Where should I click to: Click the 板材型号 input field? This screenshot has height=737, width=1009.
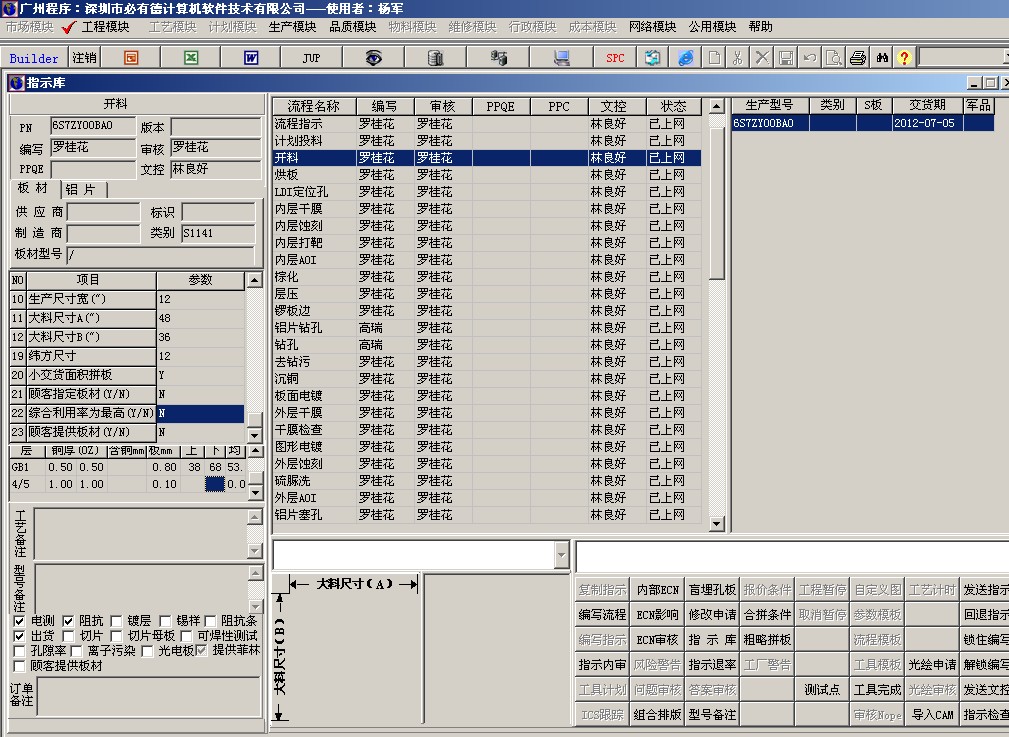point(160,255)
